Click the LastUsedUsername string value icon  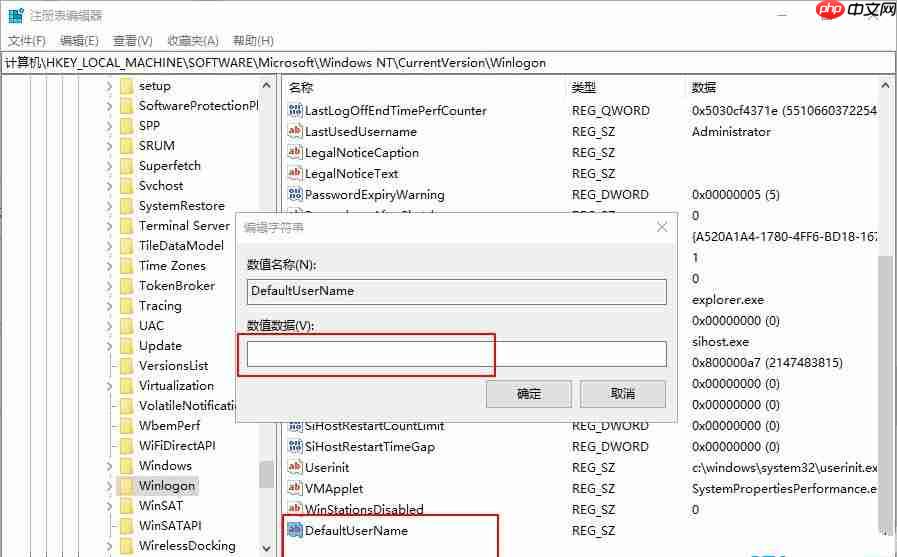click(295, 132)
